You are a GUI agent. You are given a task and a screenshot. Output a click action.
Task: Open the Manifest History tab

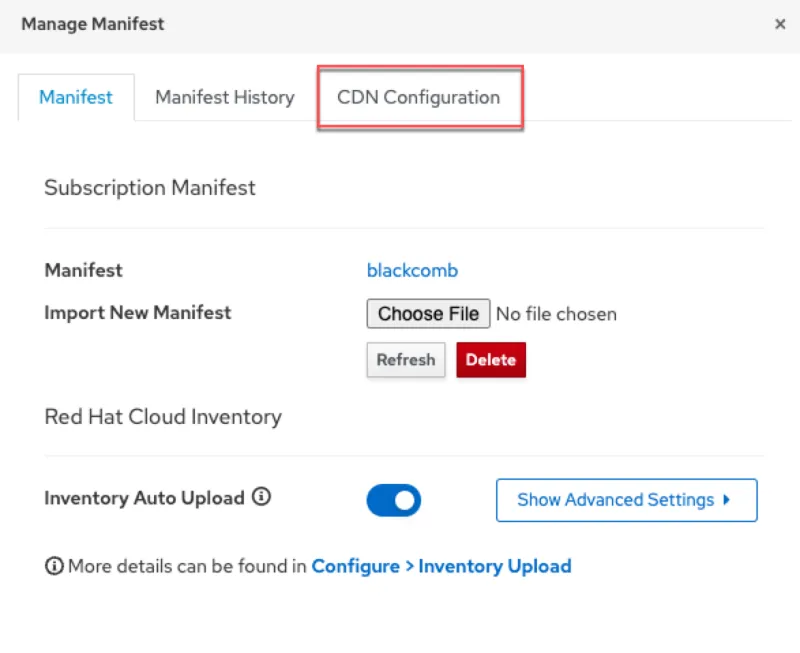(x=224, y=97)
